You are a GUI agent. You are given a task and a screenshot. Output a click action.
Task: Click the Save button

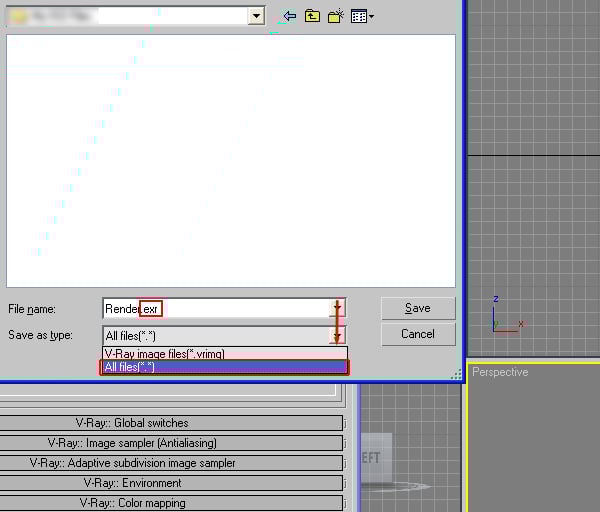tap(418, 308)
